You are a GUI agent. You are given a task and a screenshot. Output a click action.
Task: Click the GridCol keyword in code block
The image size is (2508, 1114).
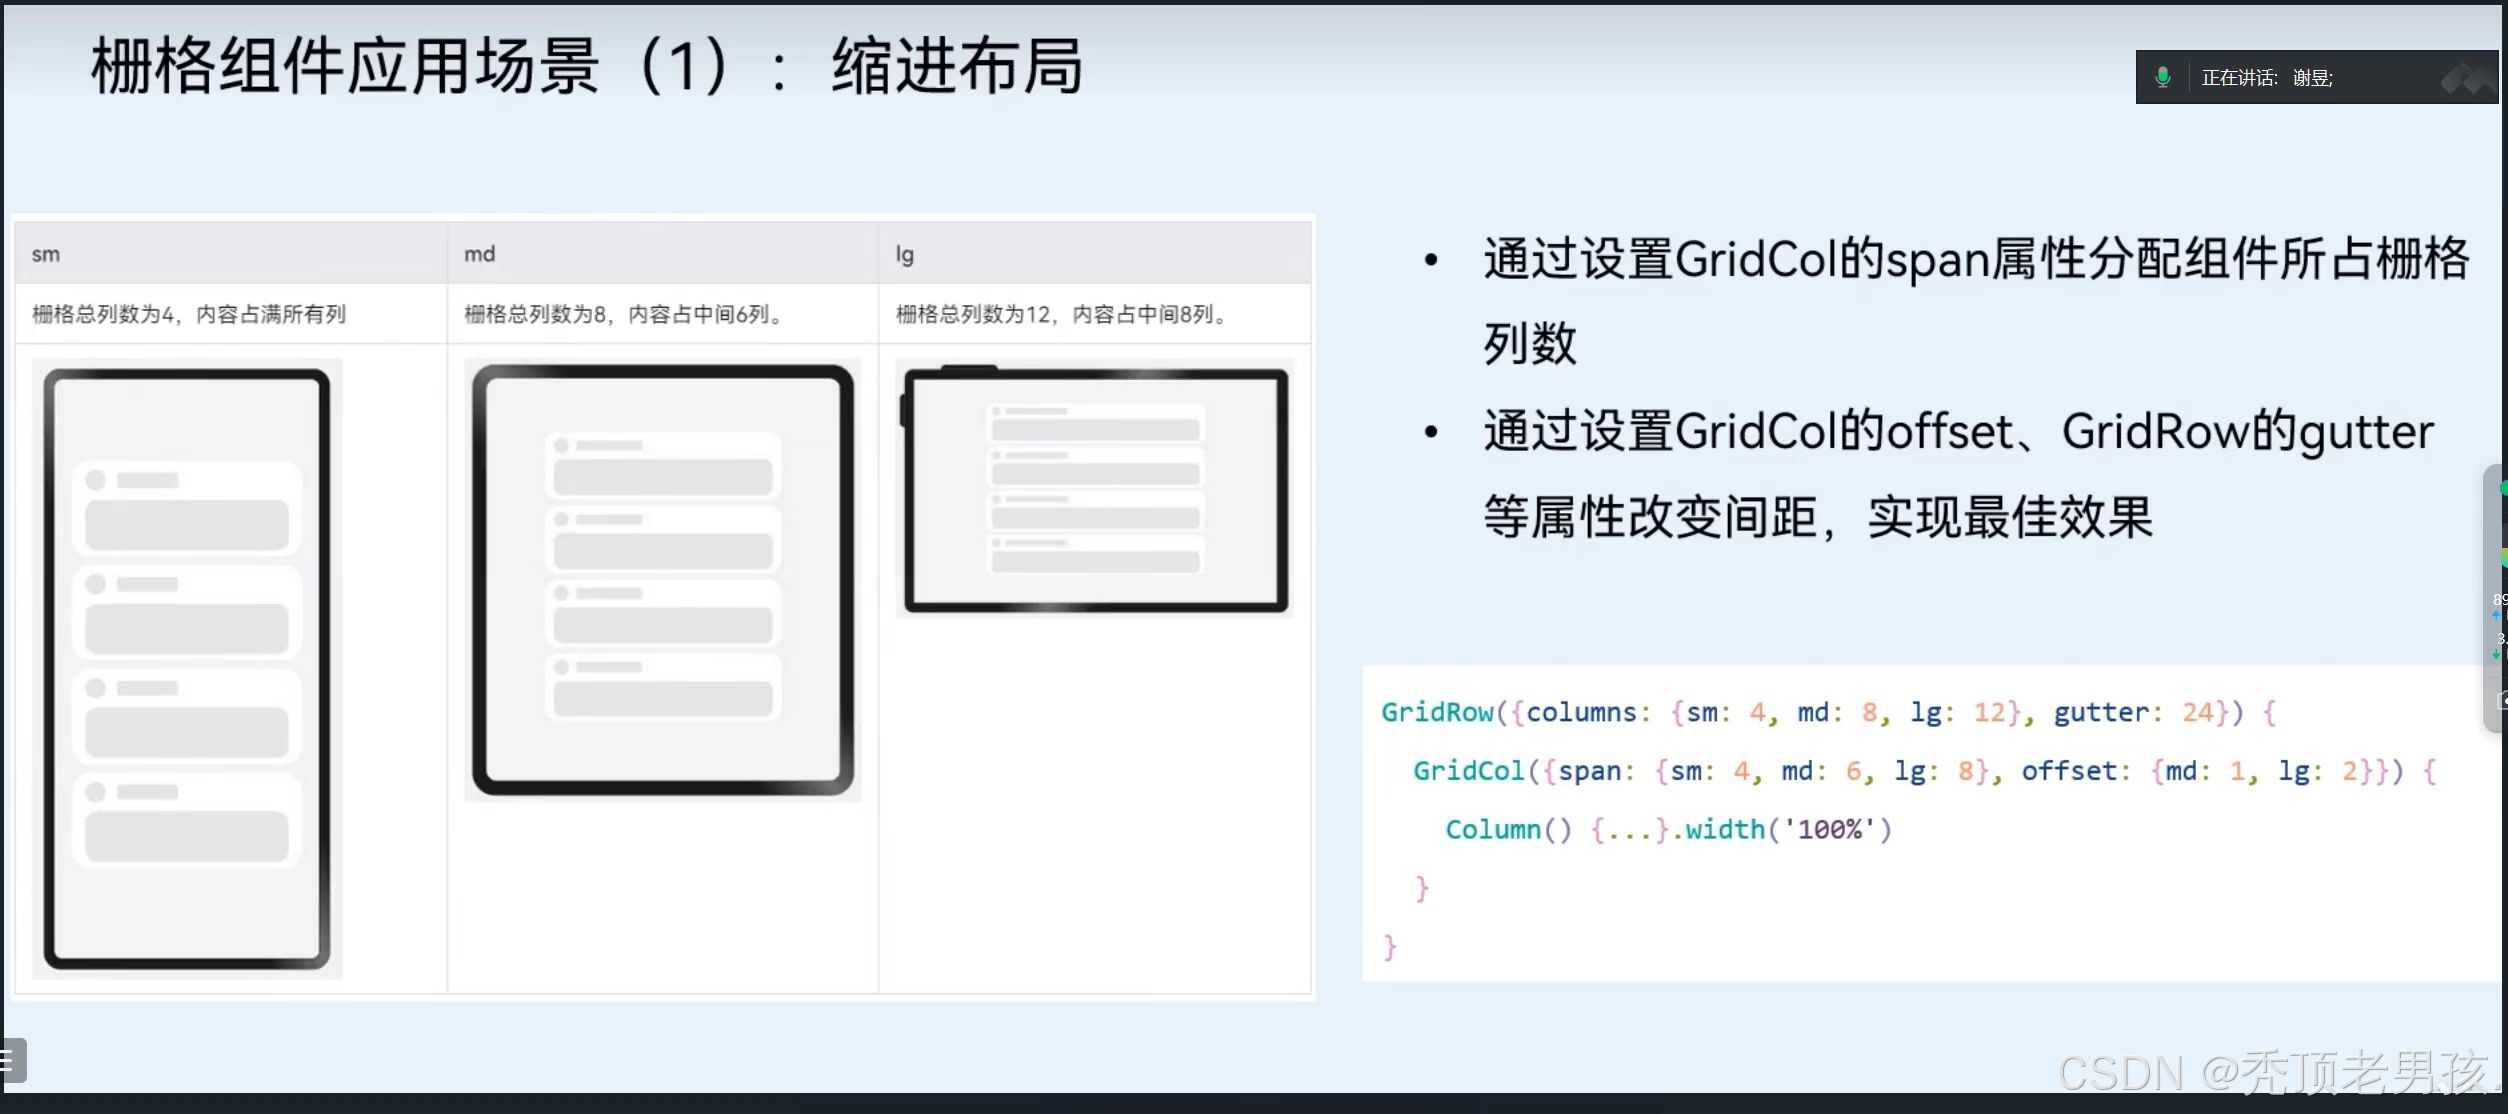[1468, 771]
